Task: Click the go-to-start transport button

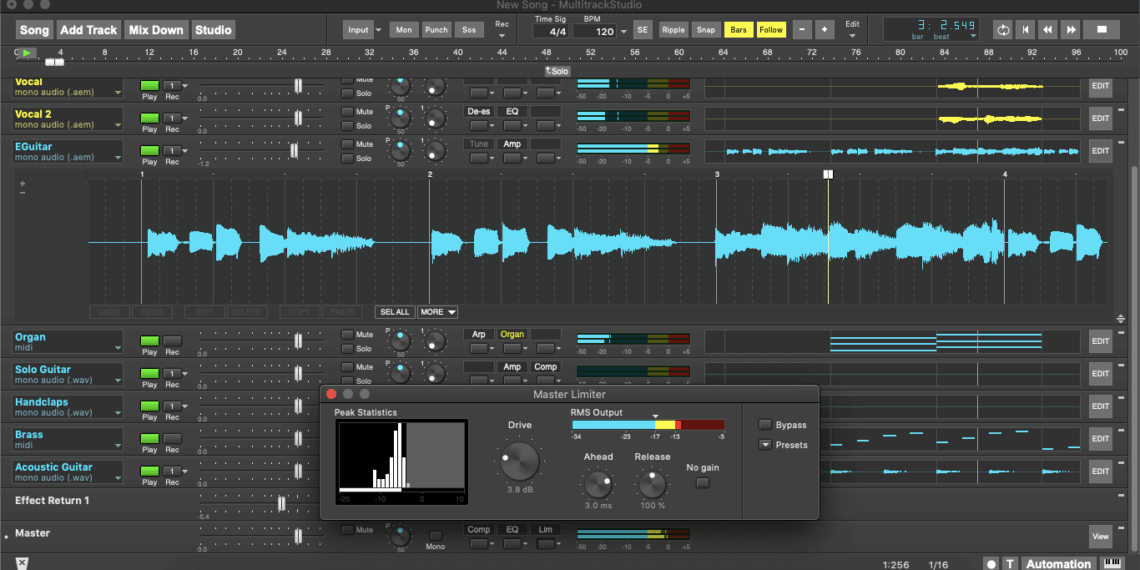Action: tap(1025, 30)
